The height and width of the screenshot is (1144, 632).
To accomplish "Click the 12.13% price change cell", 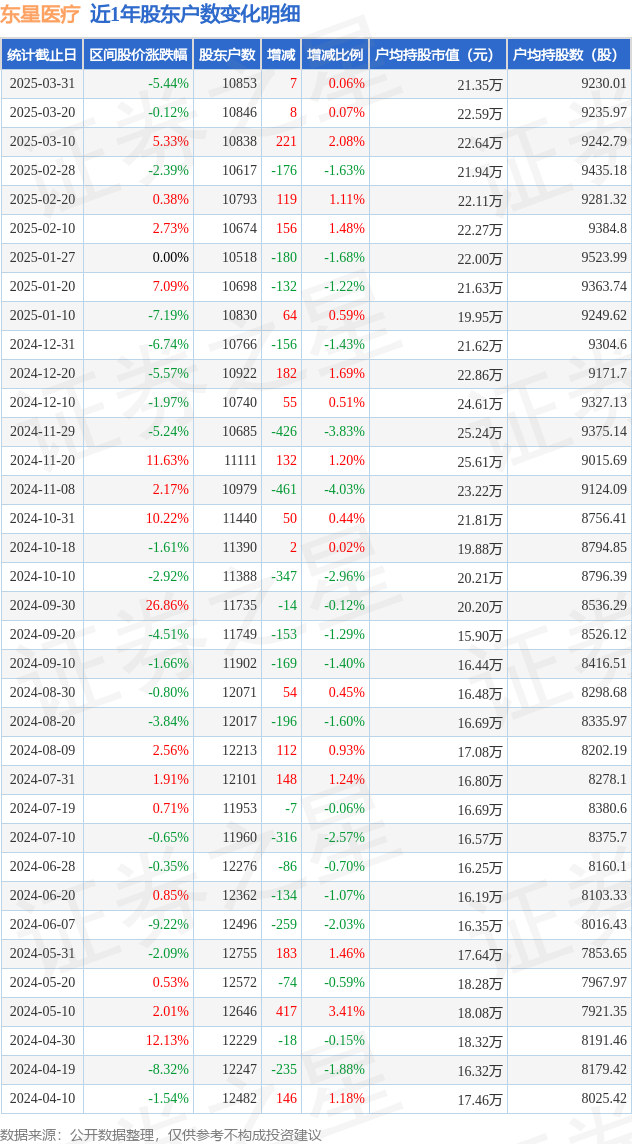I will pos(169,1040).
